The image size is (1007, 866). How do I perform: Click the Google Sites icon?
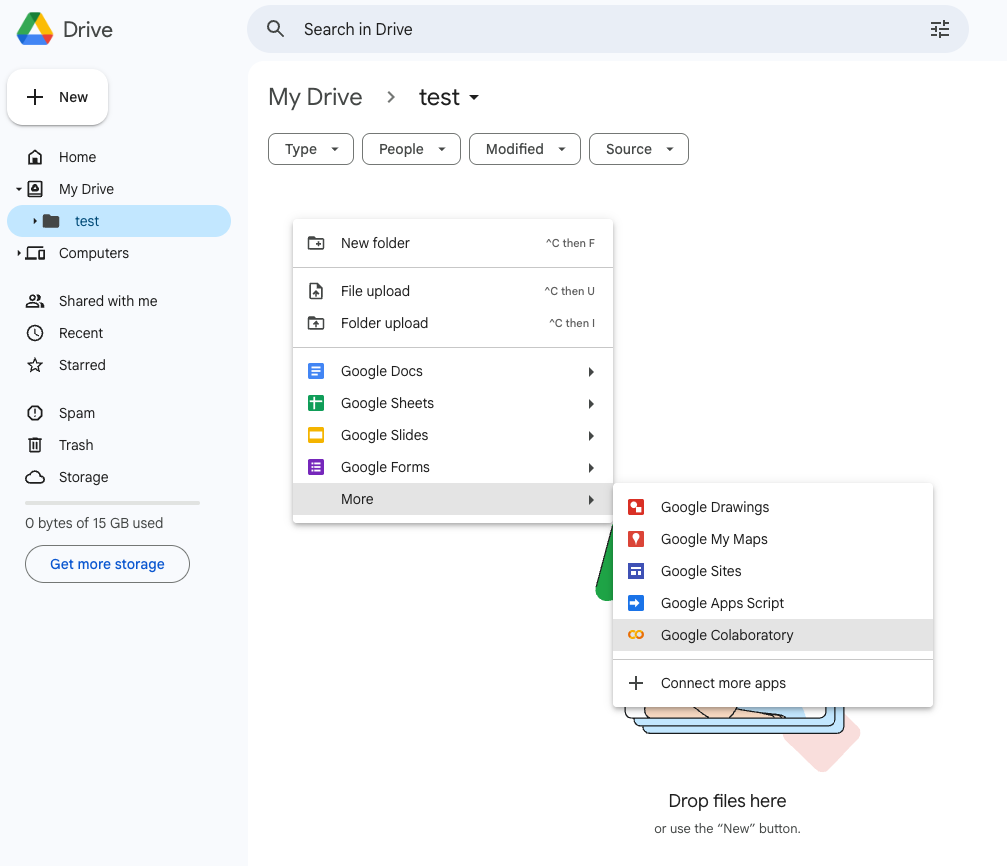click(x=636, y=571)
